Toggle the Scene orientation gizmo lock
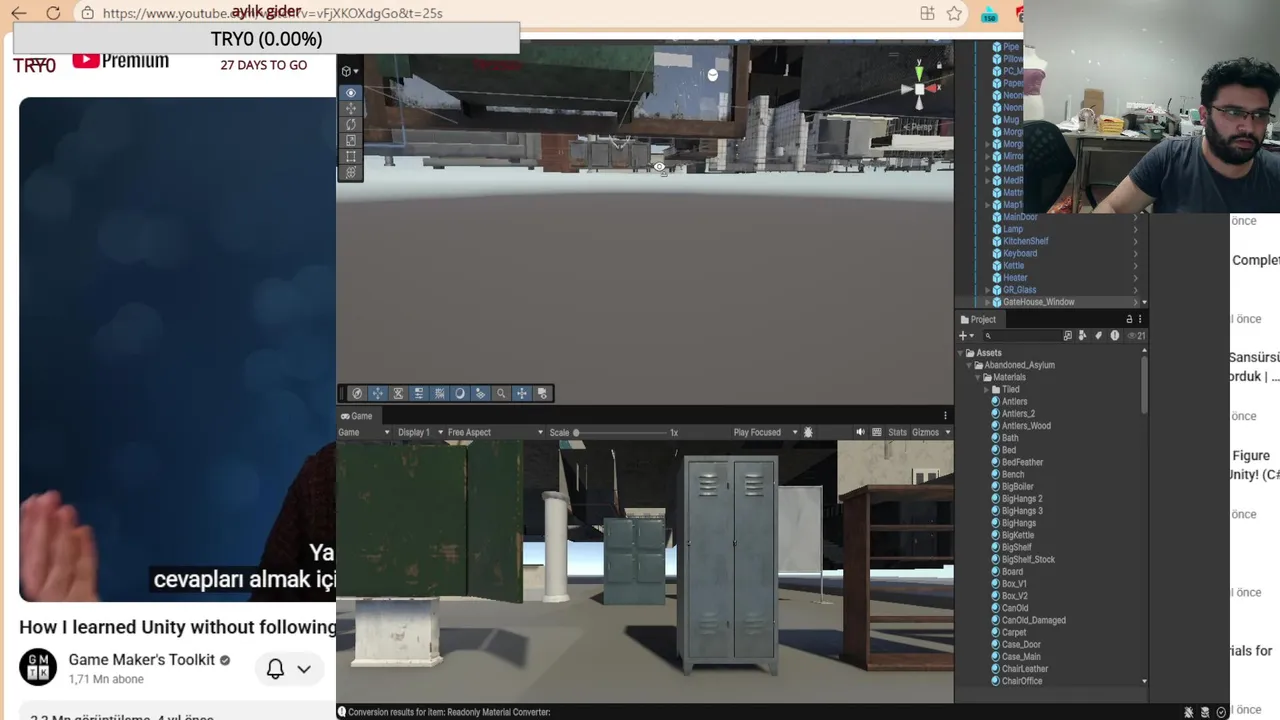Viewport: 1280px width, 720px height. point(938,65)
